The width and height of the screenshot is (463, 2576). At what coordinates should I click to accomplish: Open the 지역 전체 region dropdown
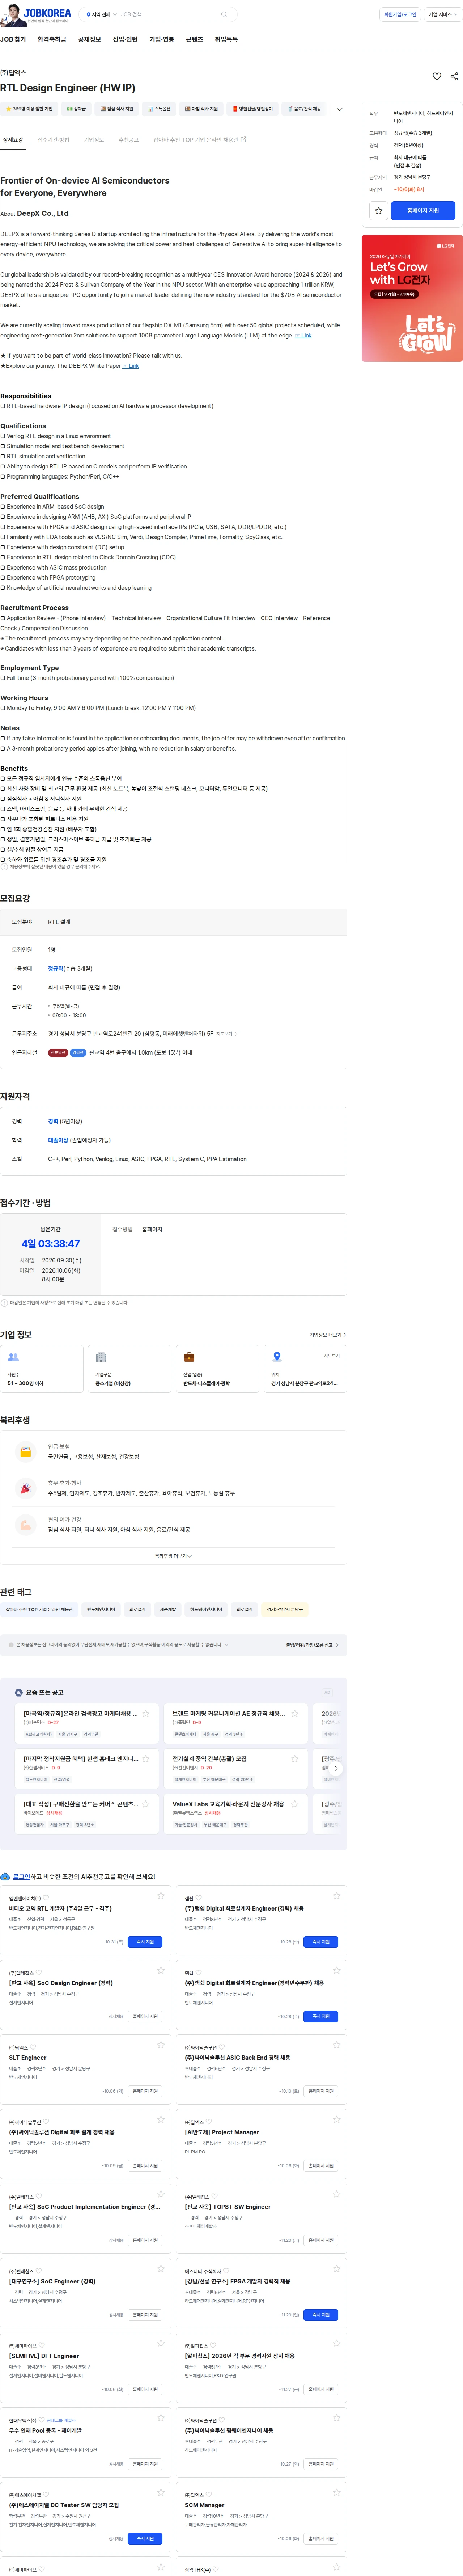102,15
